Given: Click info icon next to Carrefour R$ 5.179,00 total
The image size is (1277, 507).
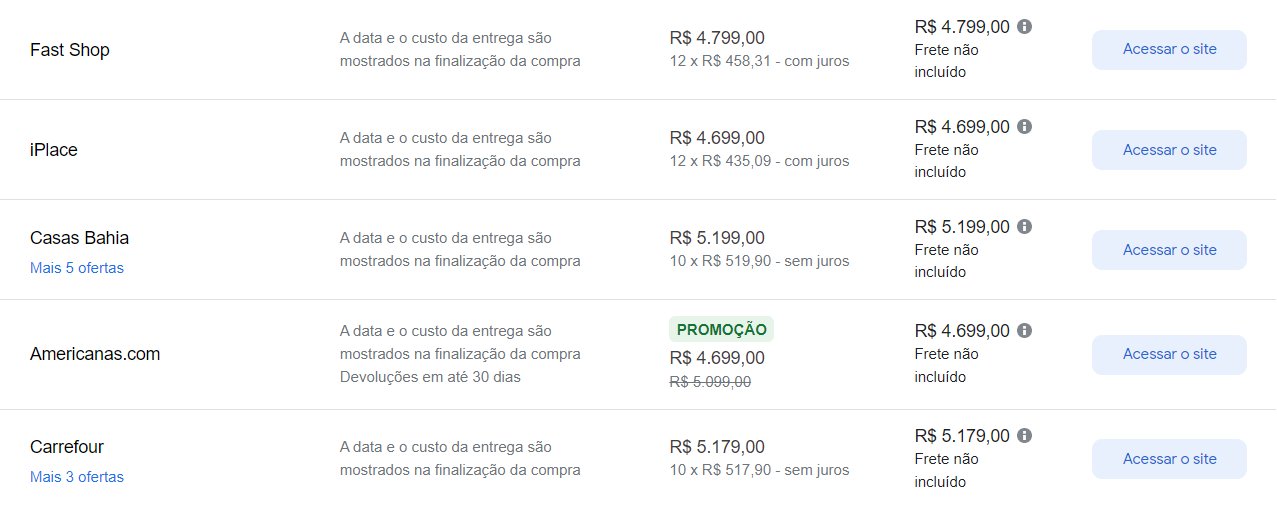Looking at the screenshot, I should coord(1024,436).
